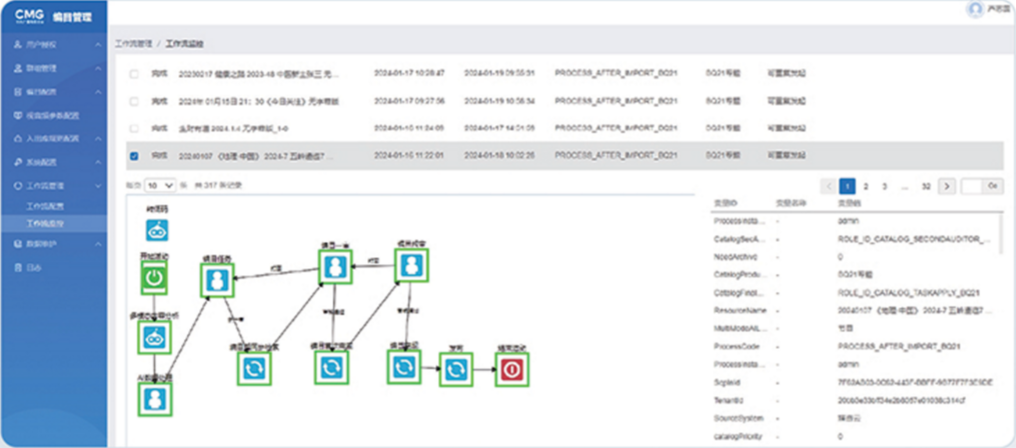Open the page size dropdown showing 10
The width and height of the screenshot is (1016, 448).
tap(160, 185)
